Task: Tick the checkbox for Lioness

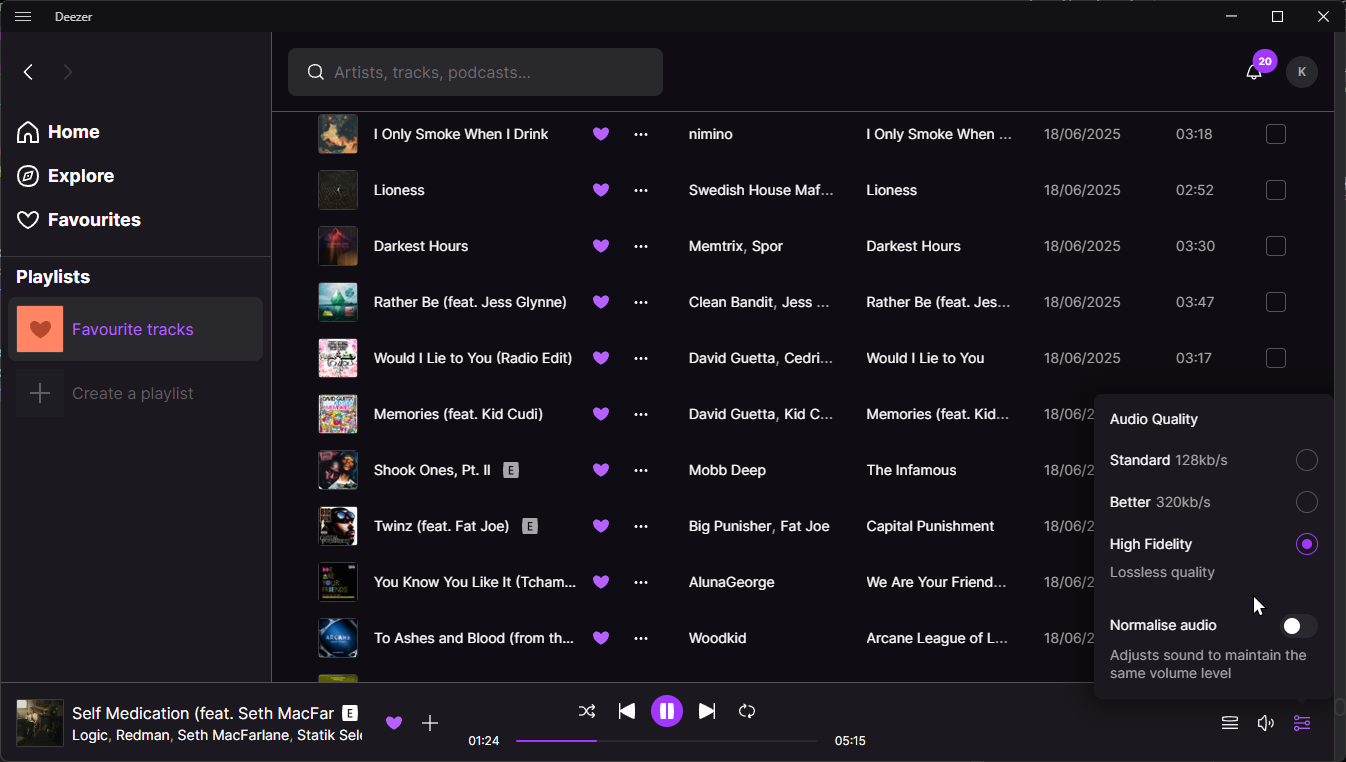Action: tap(1276, 190)
